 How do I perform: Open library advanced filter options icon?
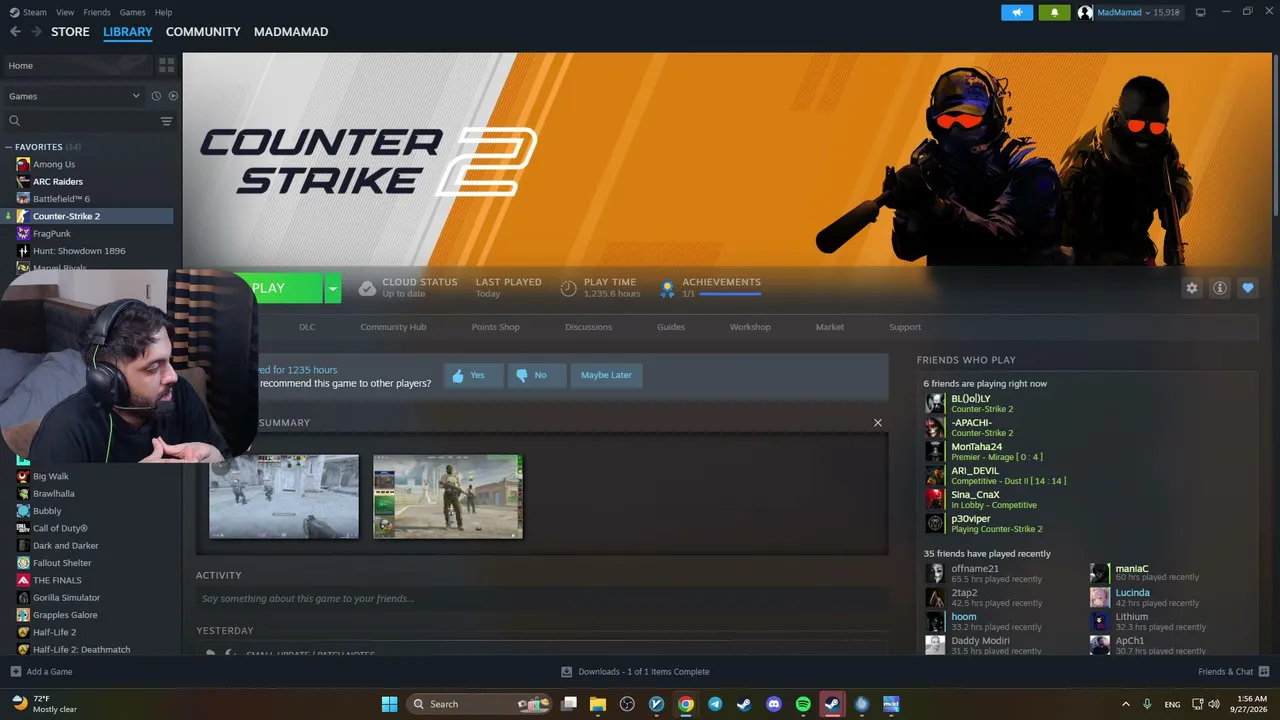166,121
